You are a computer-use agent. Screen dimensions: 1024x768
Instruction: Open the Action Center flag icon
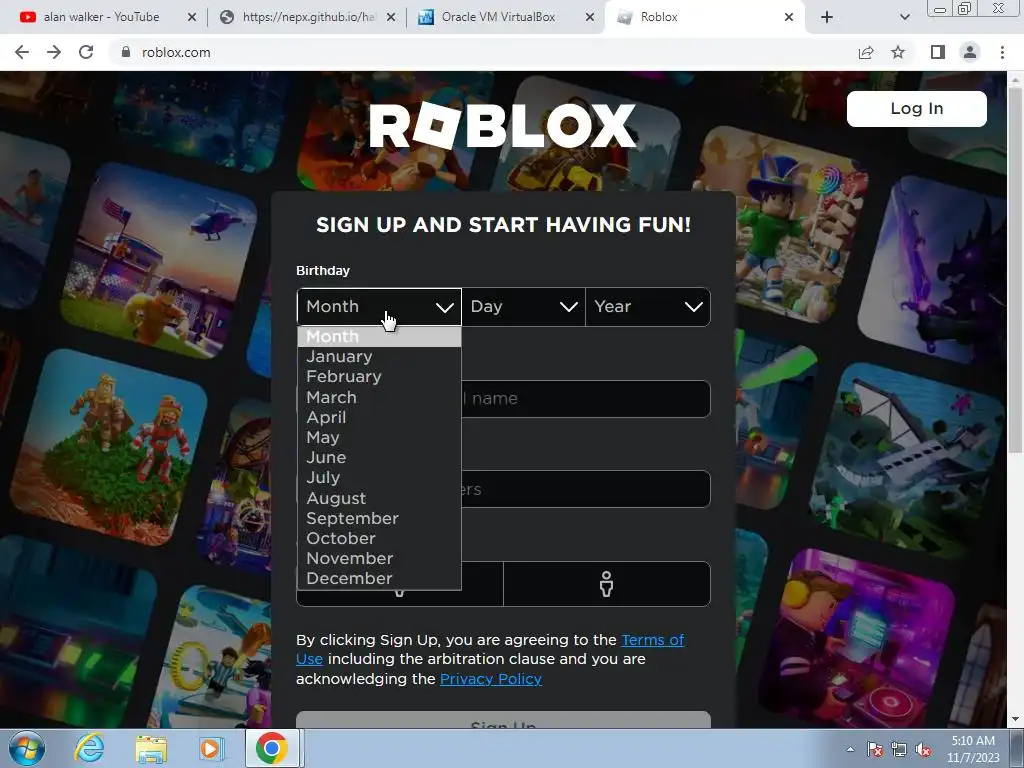point(875,749)
